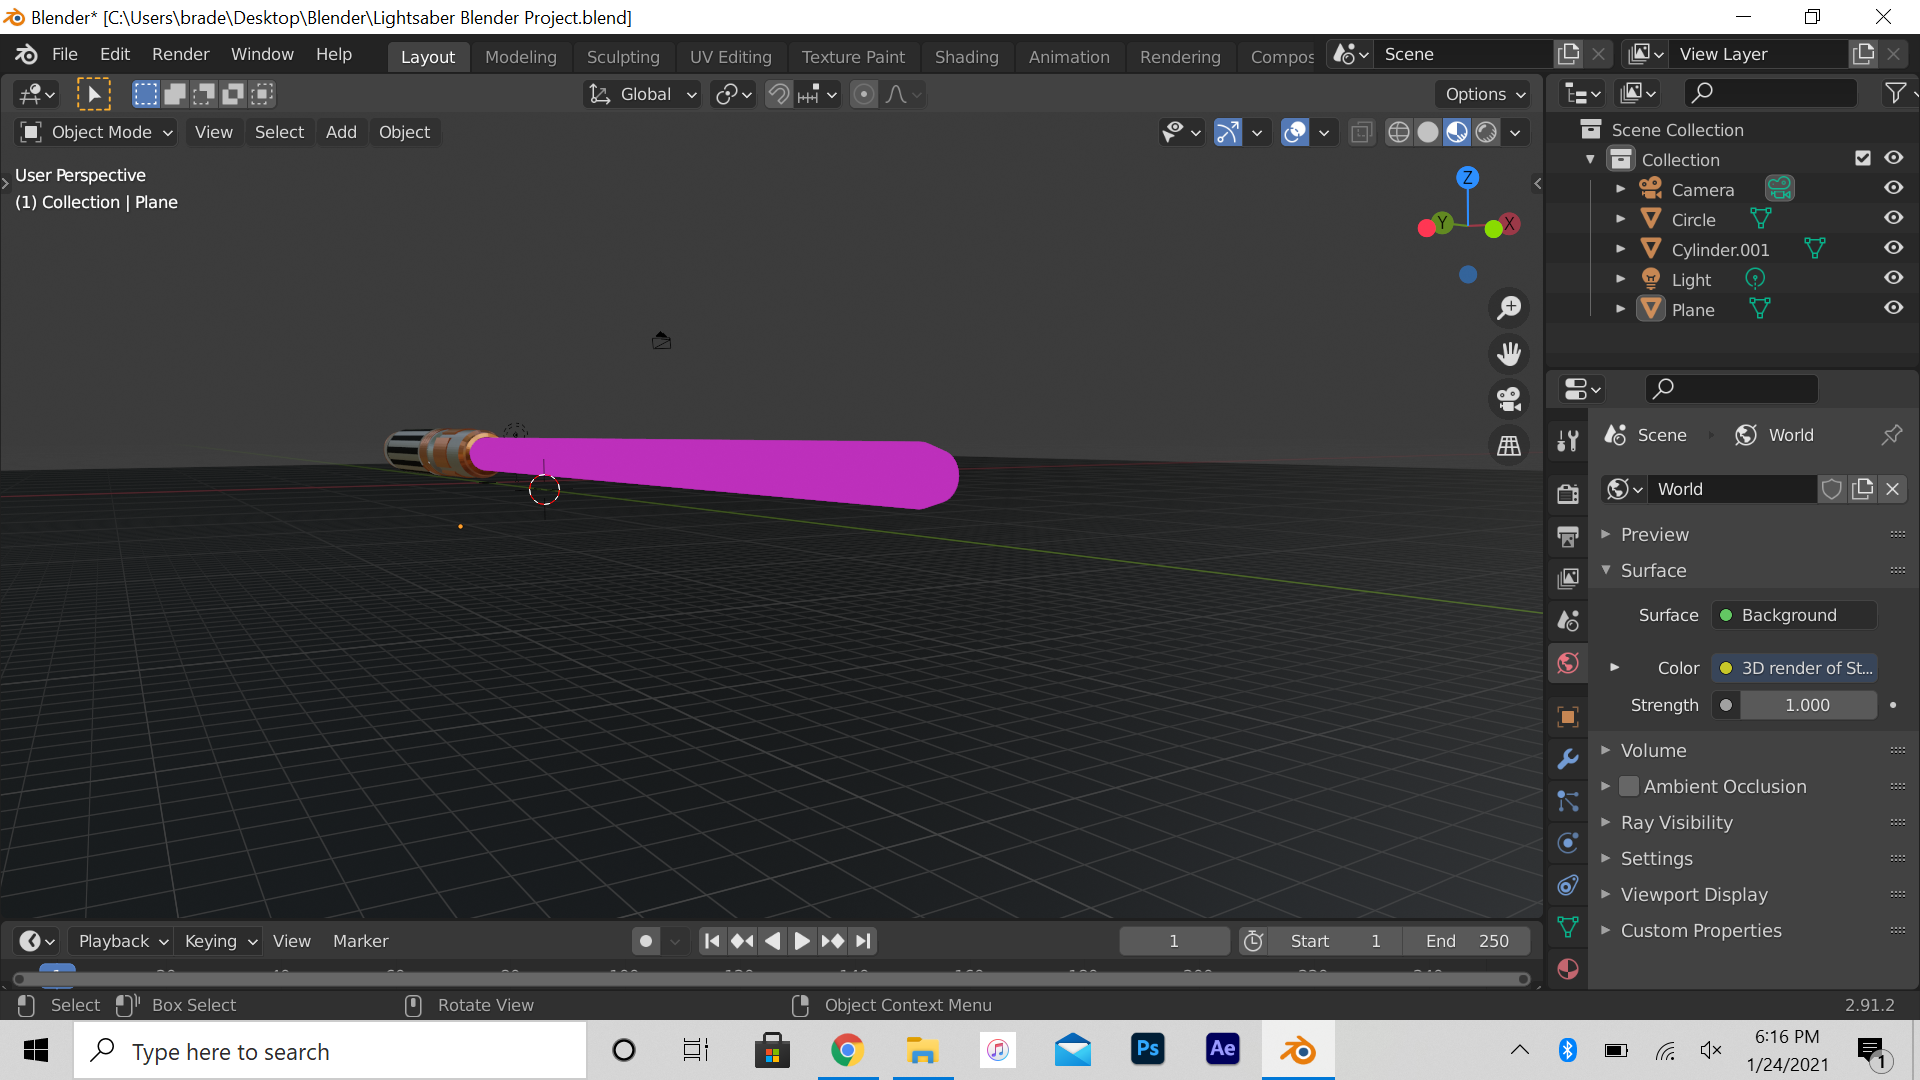Enable the Ambient Occlusion checkbox

coord(1629,786)
